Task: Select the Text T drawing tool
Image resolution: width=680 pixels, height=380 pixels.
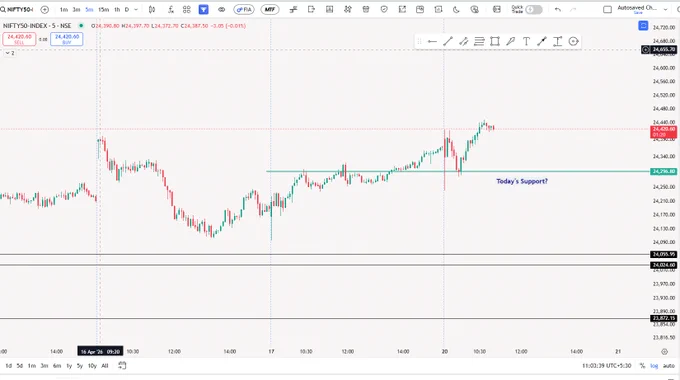Action: pos(526,41)
